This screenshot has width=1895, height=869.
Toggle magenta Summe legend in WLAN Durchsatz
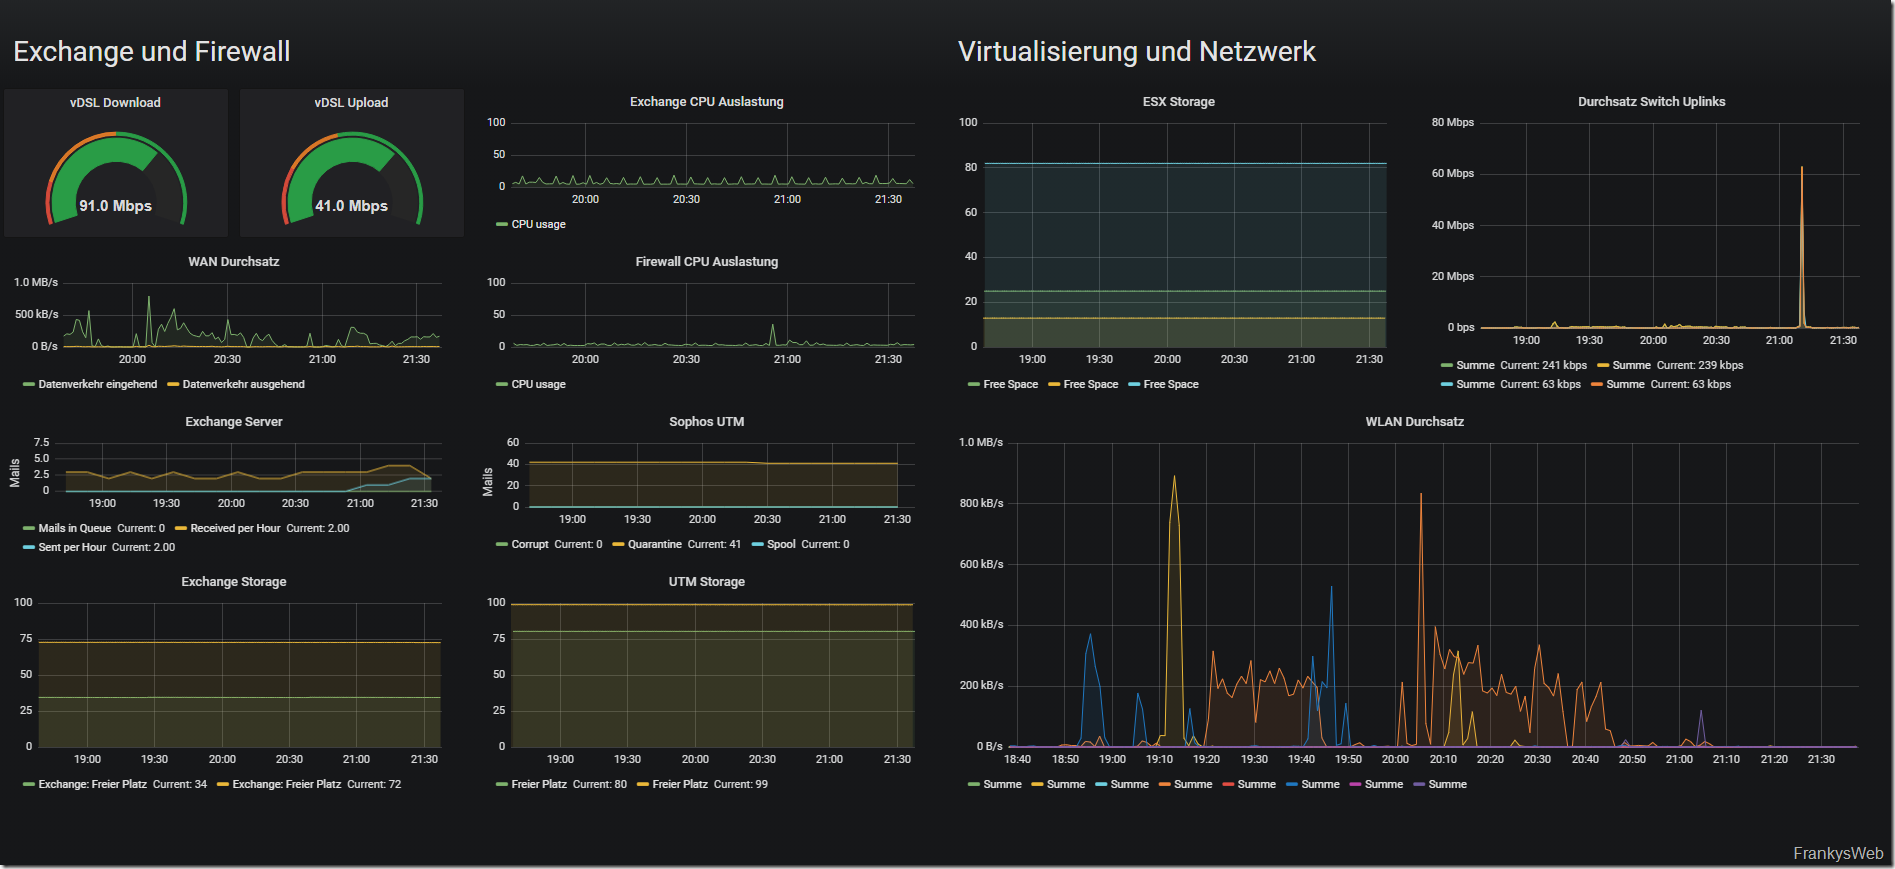[x=1383, y=784]
